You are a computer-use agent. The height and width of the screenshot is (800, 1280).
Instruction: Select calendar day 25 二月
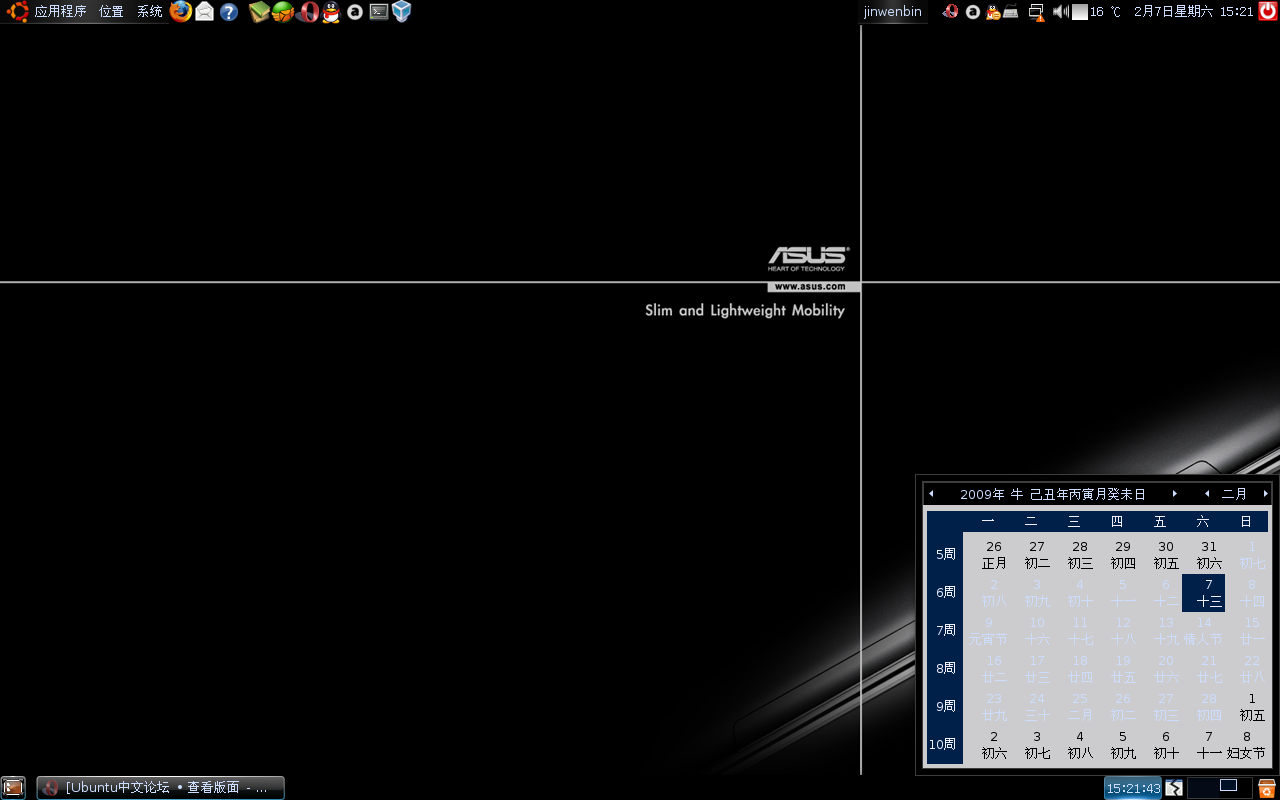point(1080,707)
